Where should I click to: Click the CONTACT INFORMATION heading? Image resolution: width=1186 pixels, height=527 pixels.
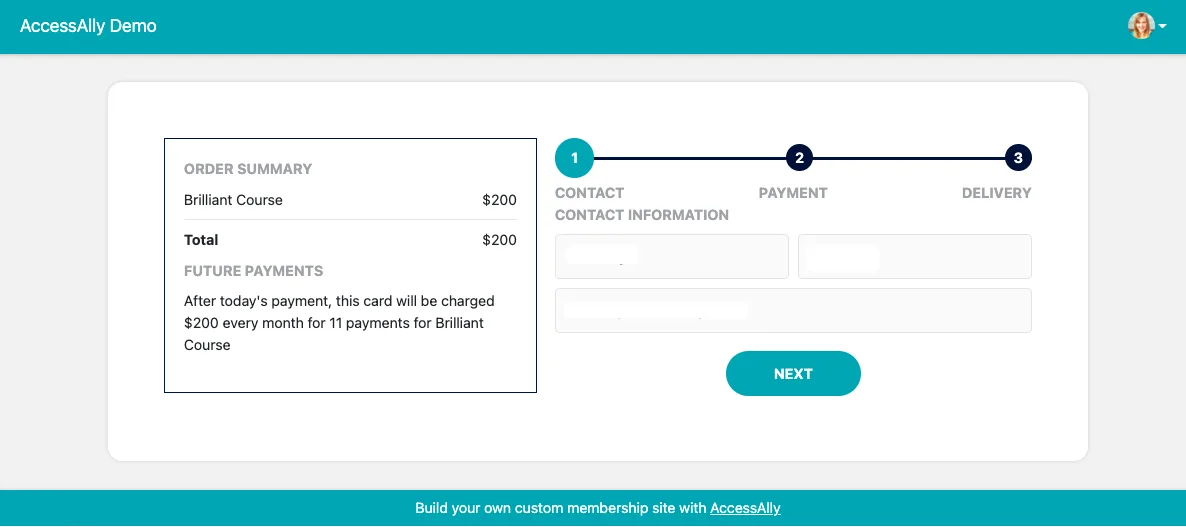click(x=642, y=215)
